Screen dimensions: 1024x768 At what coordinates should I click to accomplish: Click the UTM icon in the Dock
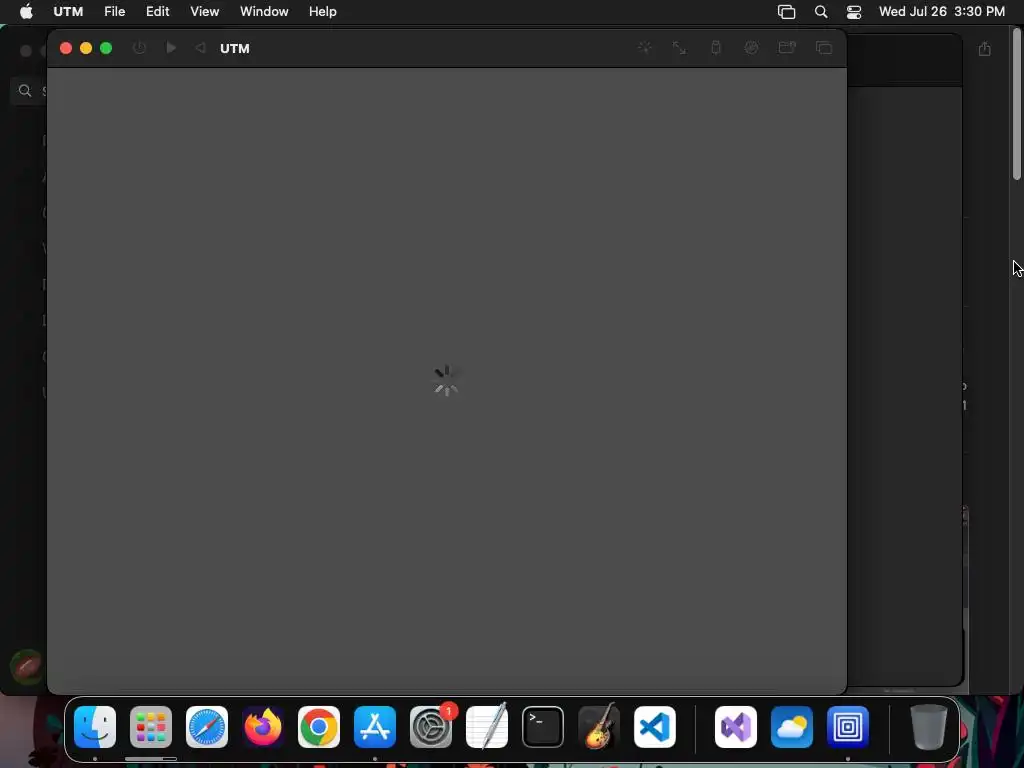(x=848, y=727)
